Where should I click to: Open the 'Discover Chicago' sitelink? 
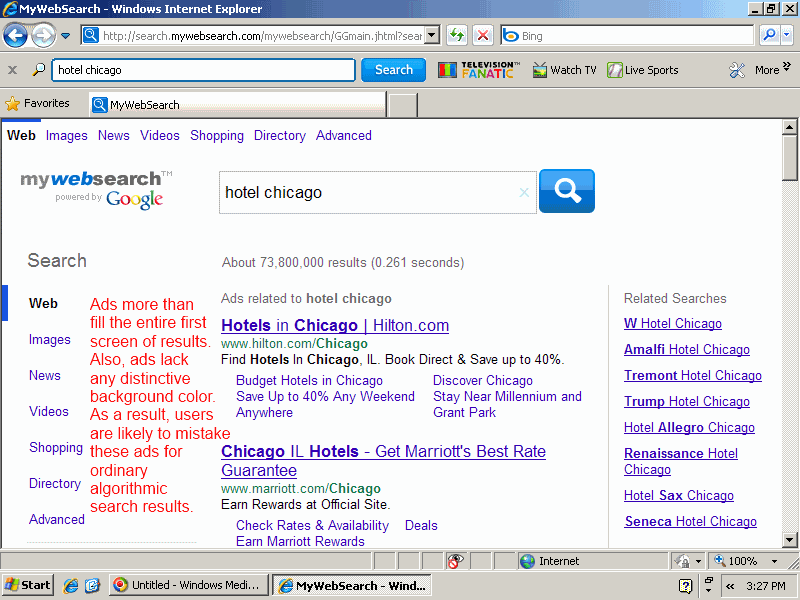point(483,381)
